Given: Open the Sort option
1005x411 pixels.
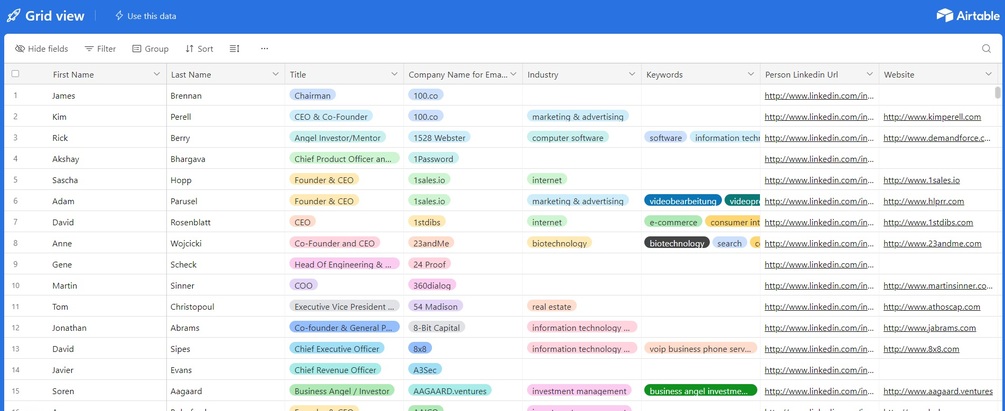Looking at the screenshot, I should [199, 49].
